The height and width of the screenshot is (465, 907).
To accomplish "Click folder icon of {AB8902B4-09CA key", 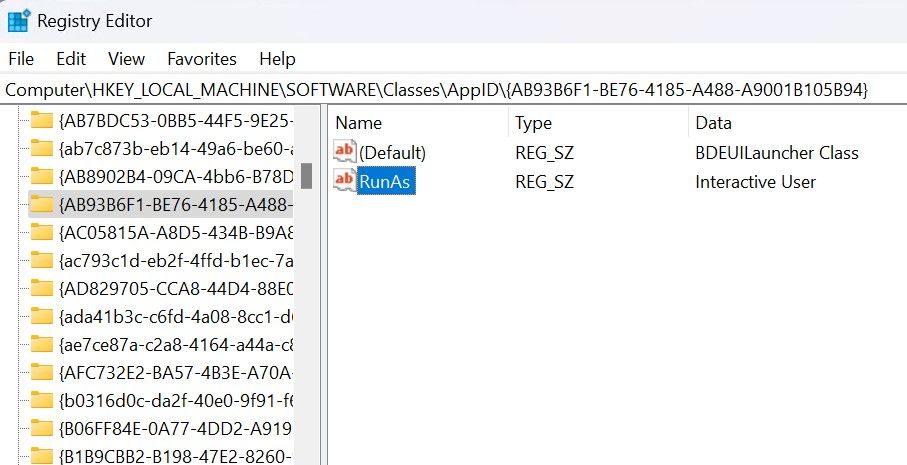I will tap(41, 177).
